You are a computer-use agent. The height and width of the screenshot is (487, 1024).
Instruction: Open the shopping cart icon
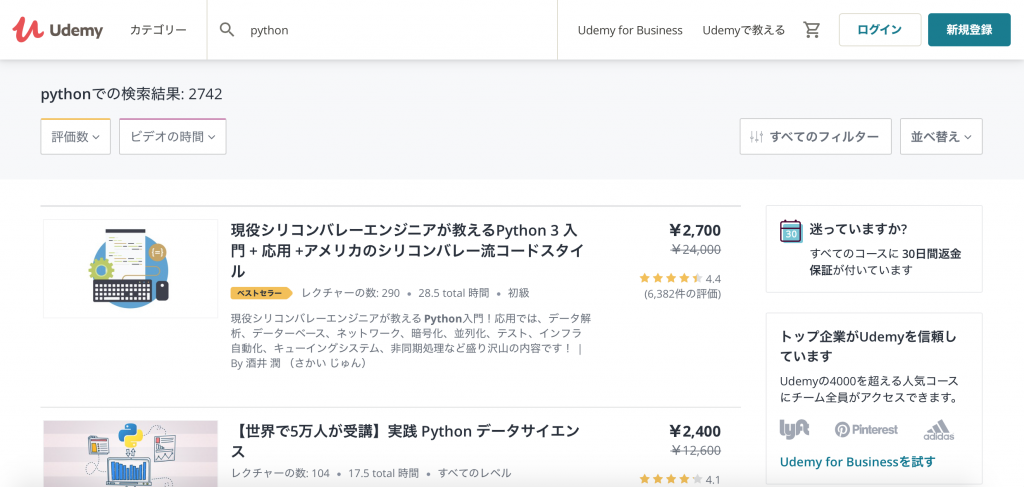(x=812, y=30)
